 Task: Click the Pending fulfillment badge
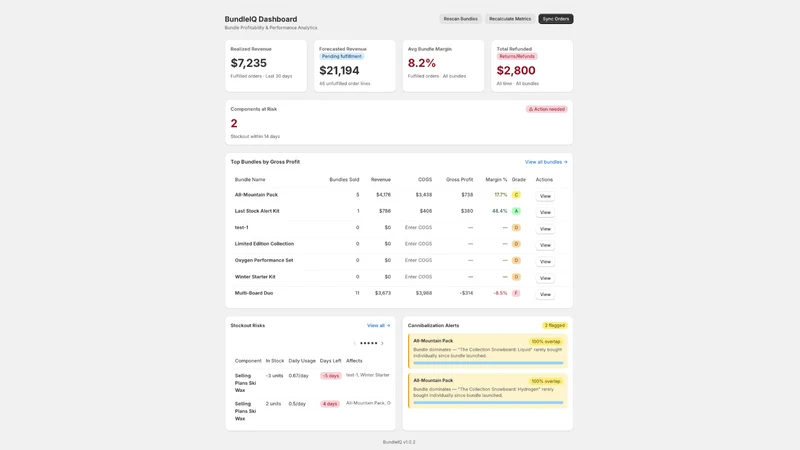(342, 56)
